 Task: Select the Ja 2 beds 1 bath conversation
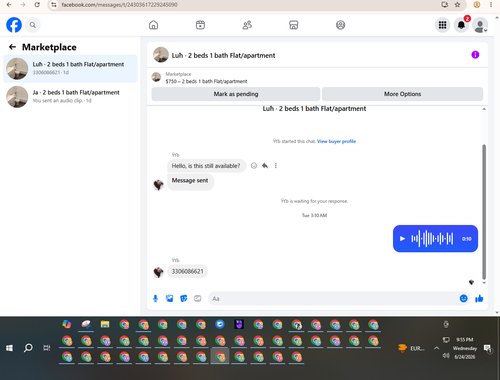pyautogui.click(x=70, y=97)
